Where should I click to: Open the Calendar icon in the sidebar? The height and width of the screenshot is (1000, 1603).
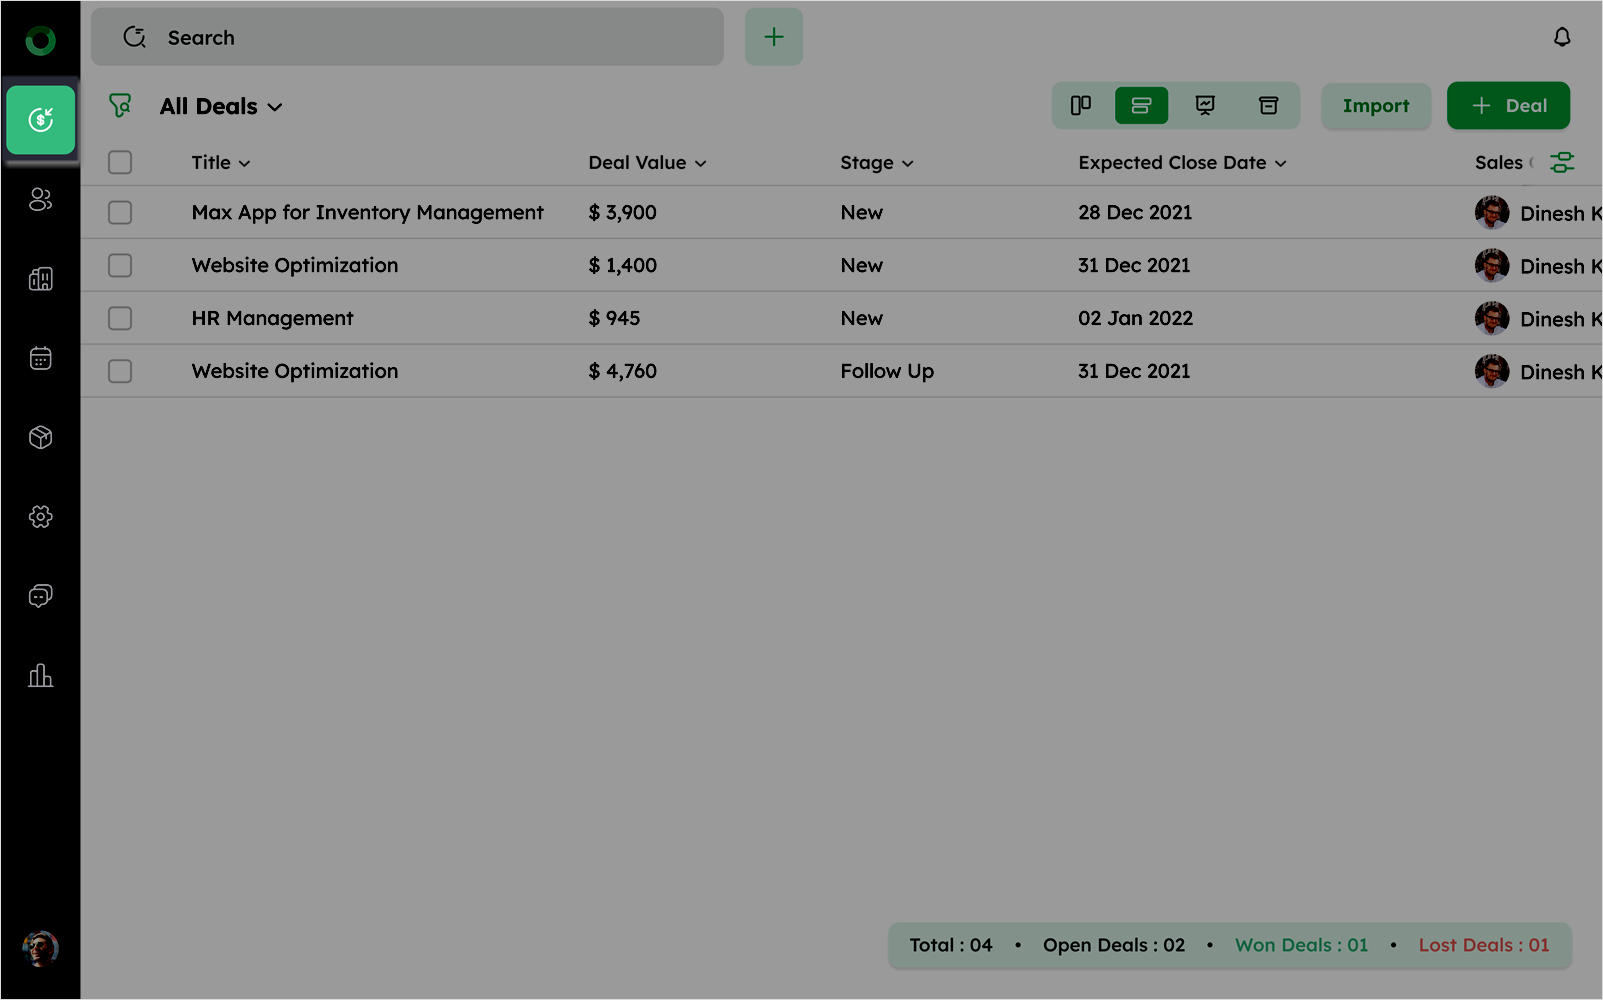(40, 358)
